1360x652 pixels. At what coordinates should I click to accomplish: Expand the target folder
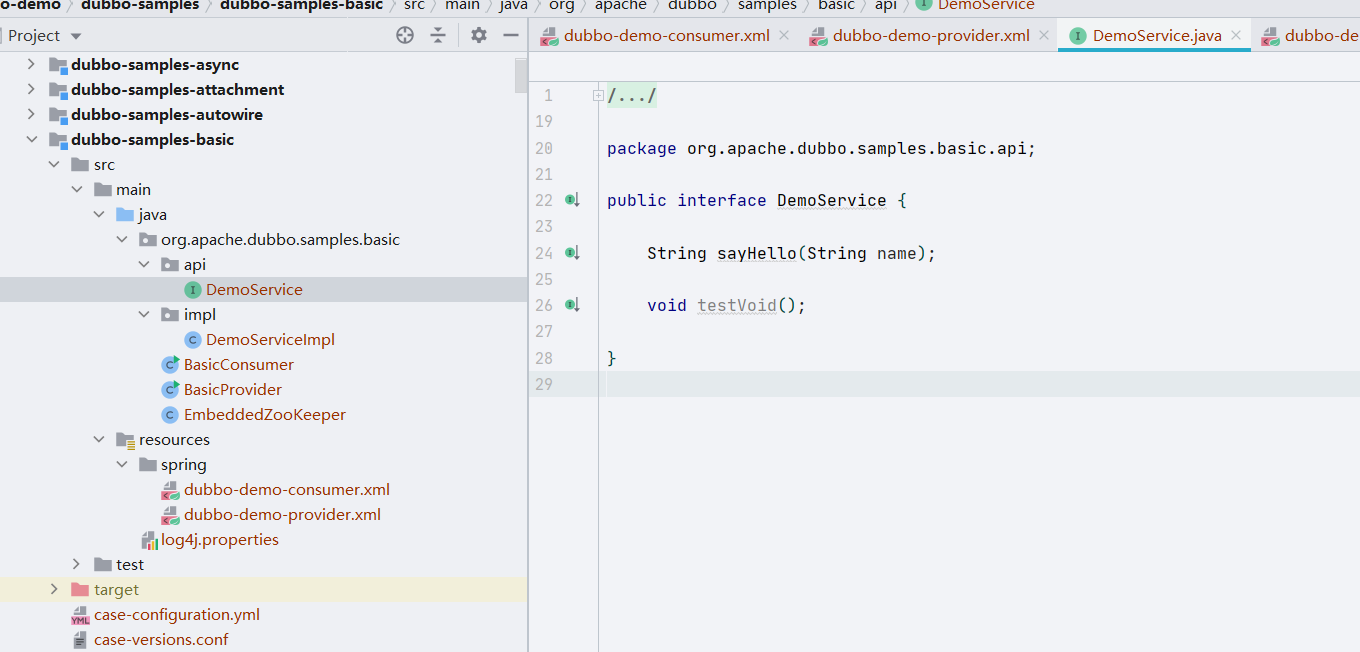click(54, 589)
